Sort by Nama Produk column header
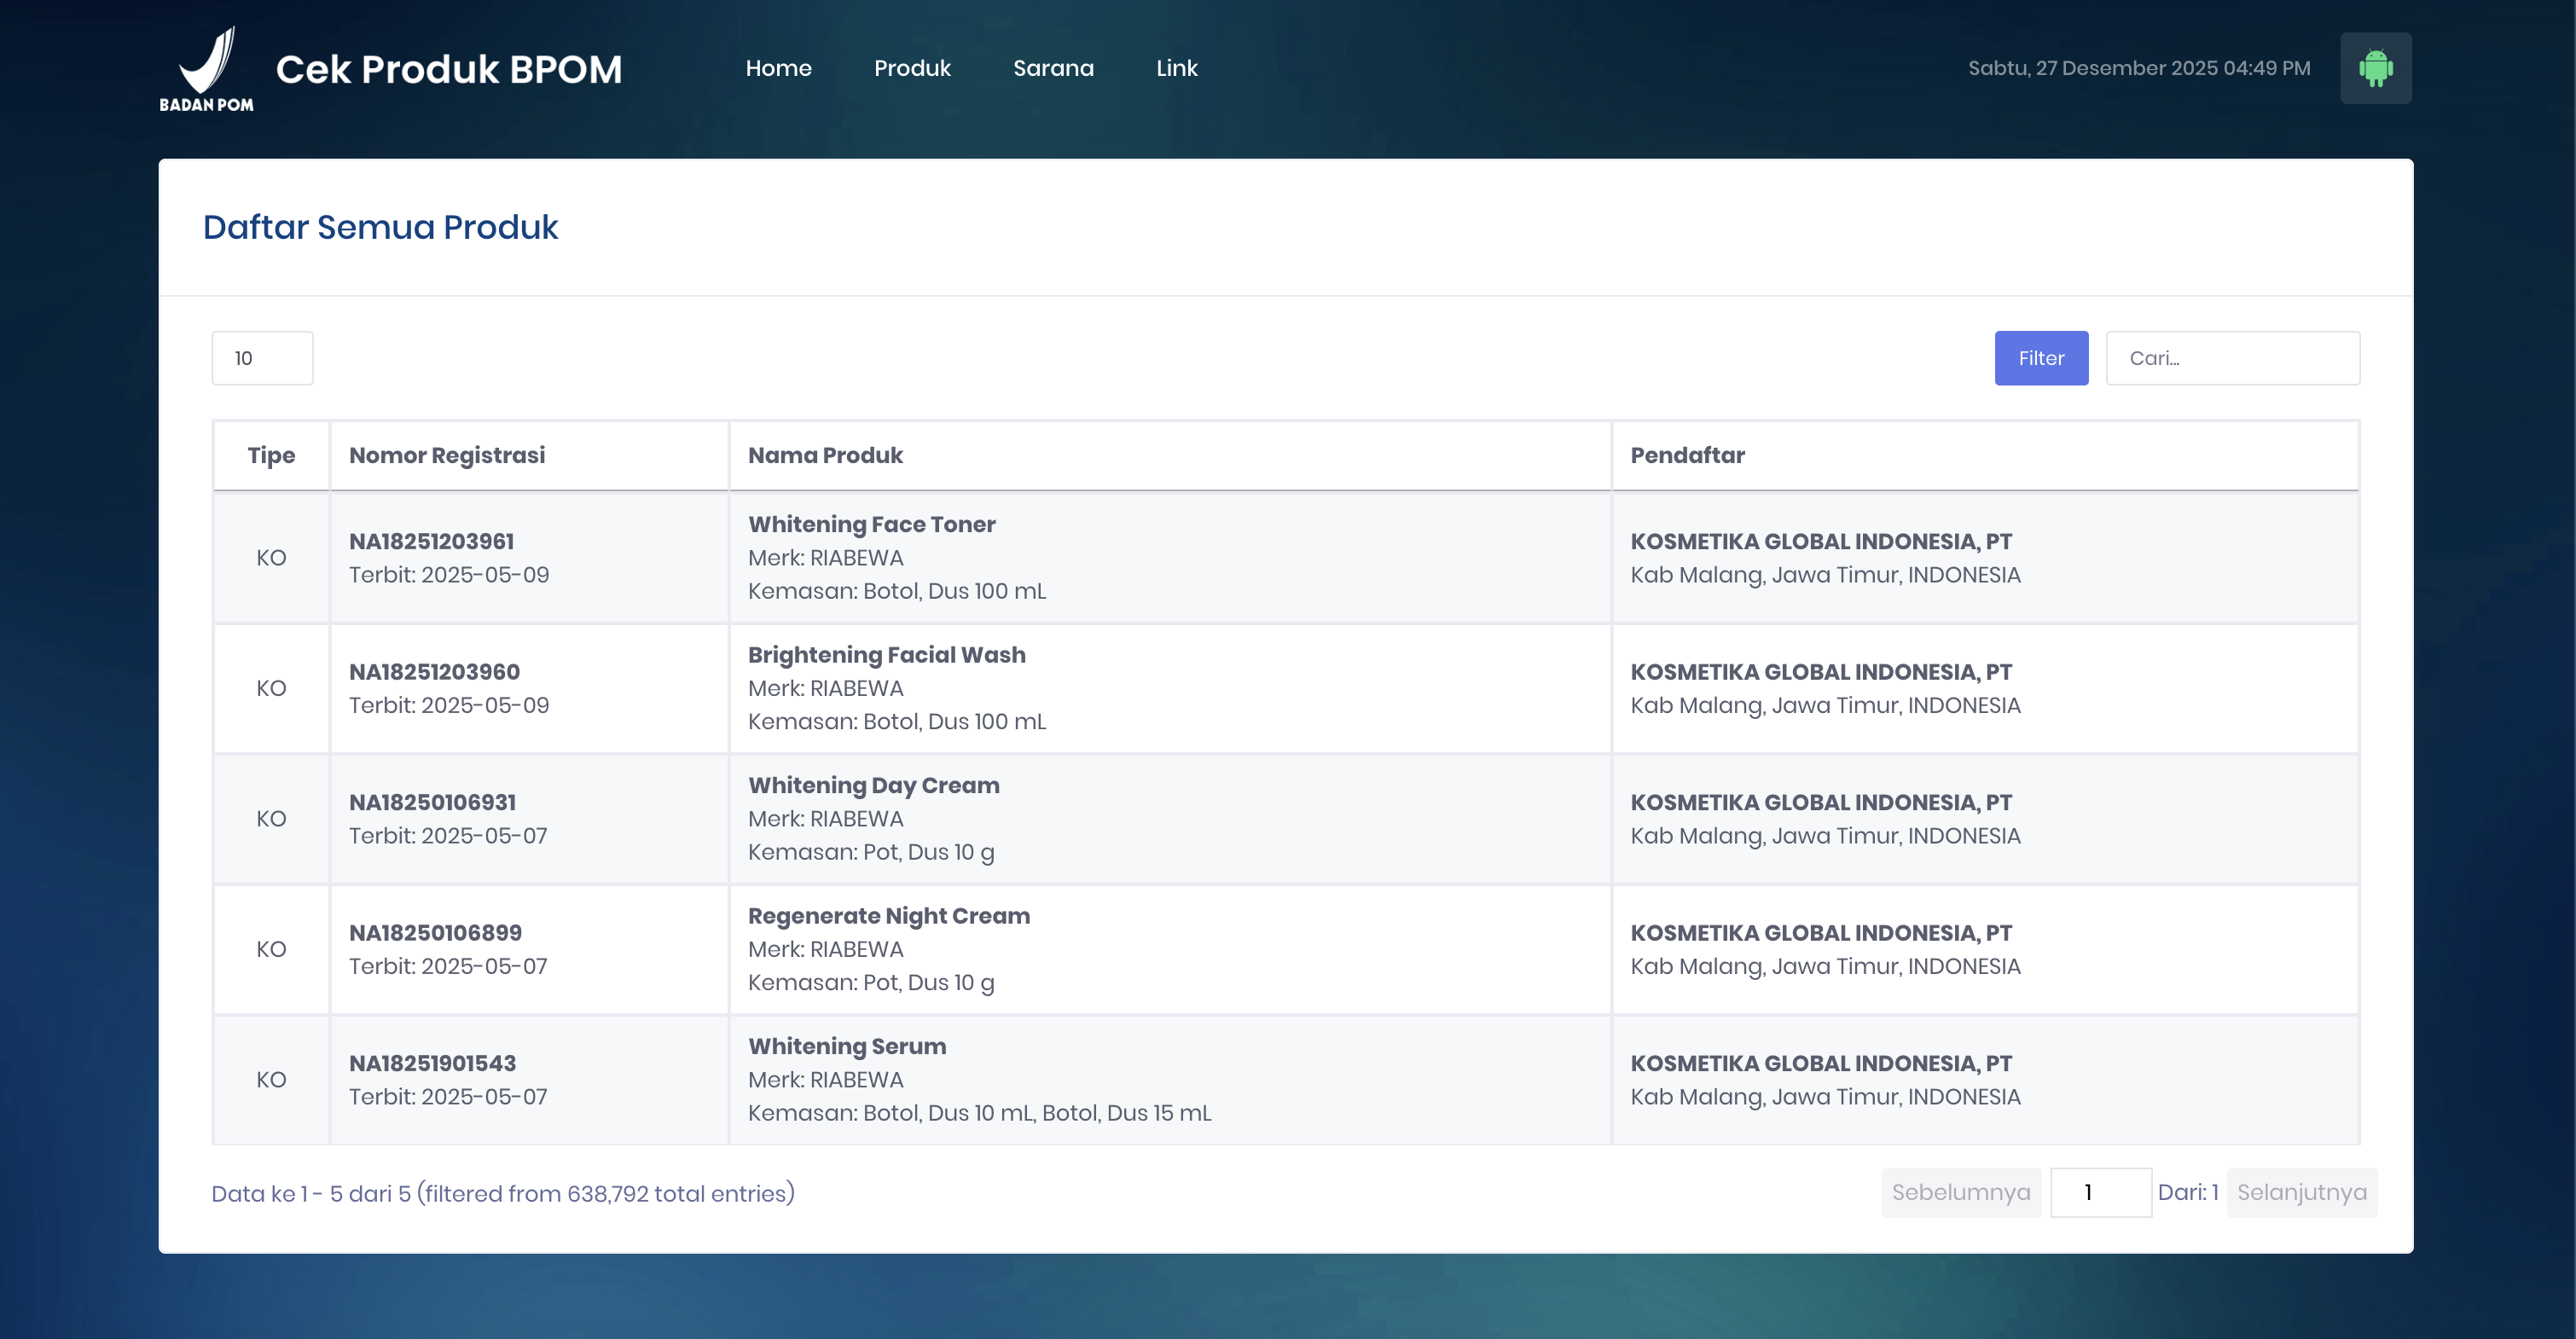This screenshot has width=2576, height=1339. pos(825,455)
